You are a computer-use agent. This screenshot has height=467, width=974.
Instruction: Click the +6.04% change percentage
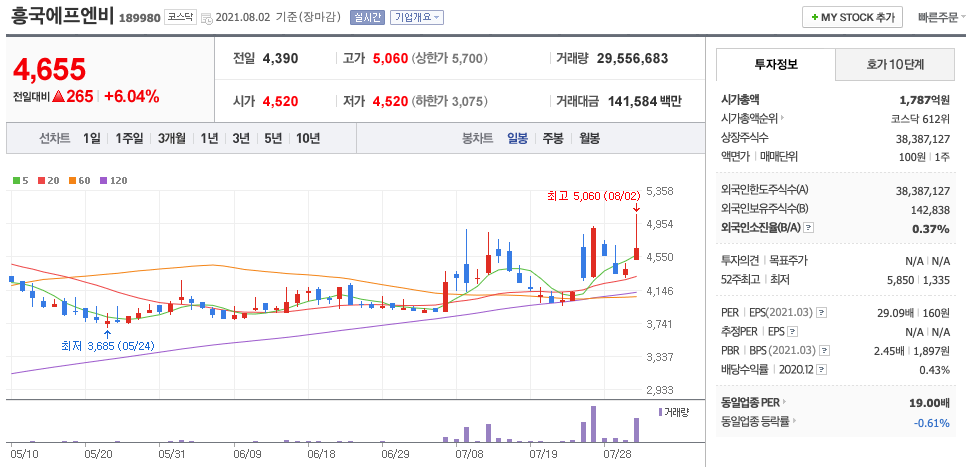point(132,96)
